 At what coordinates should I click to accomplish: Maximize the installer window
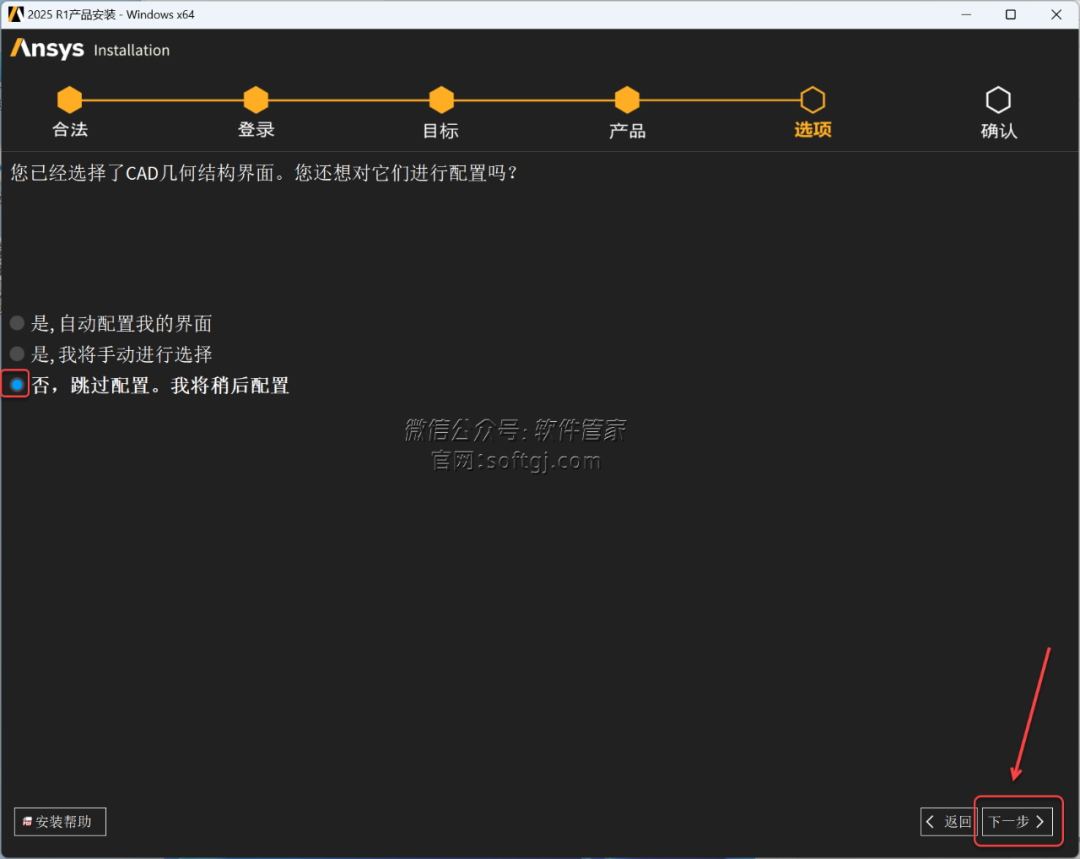pyautogui.click(x=1010, y=14)
